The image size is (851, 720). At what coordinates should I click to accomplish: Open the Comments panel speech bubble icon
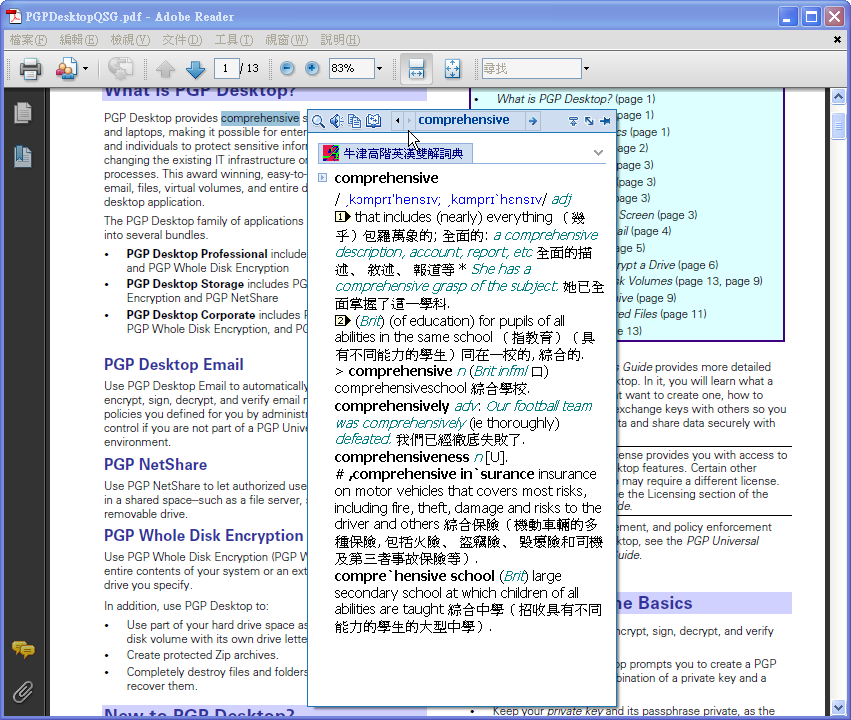pyautogui.click(x=23, y=648)
